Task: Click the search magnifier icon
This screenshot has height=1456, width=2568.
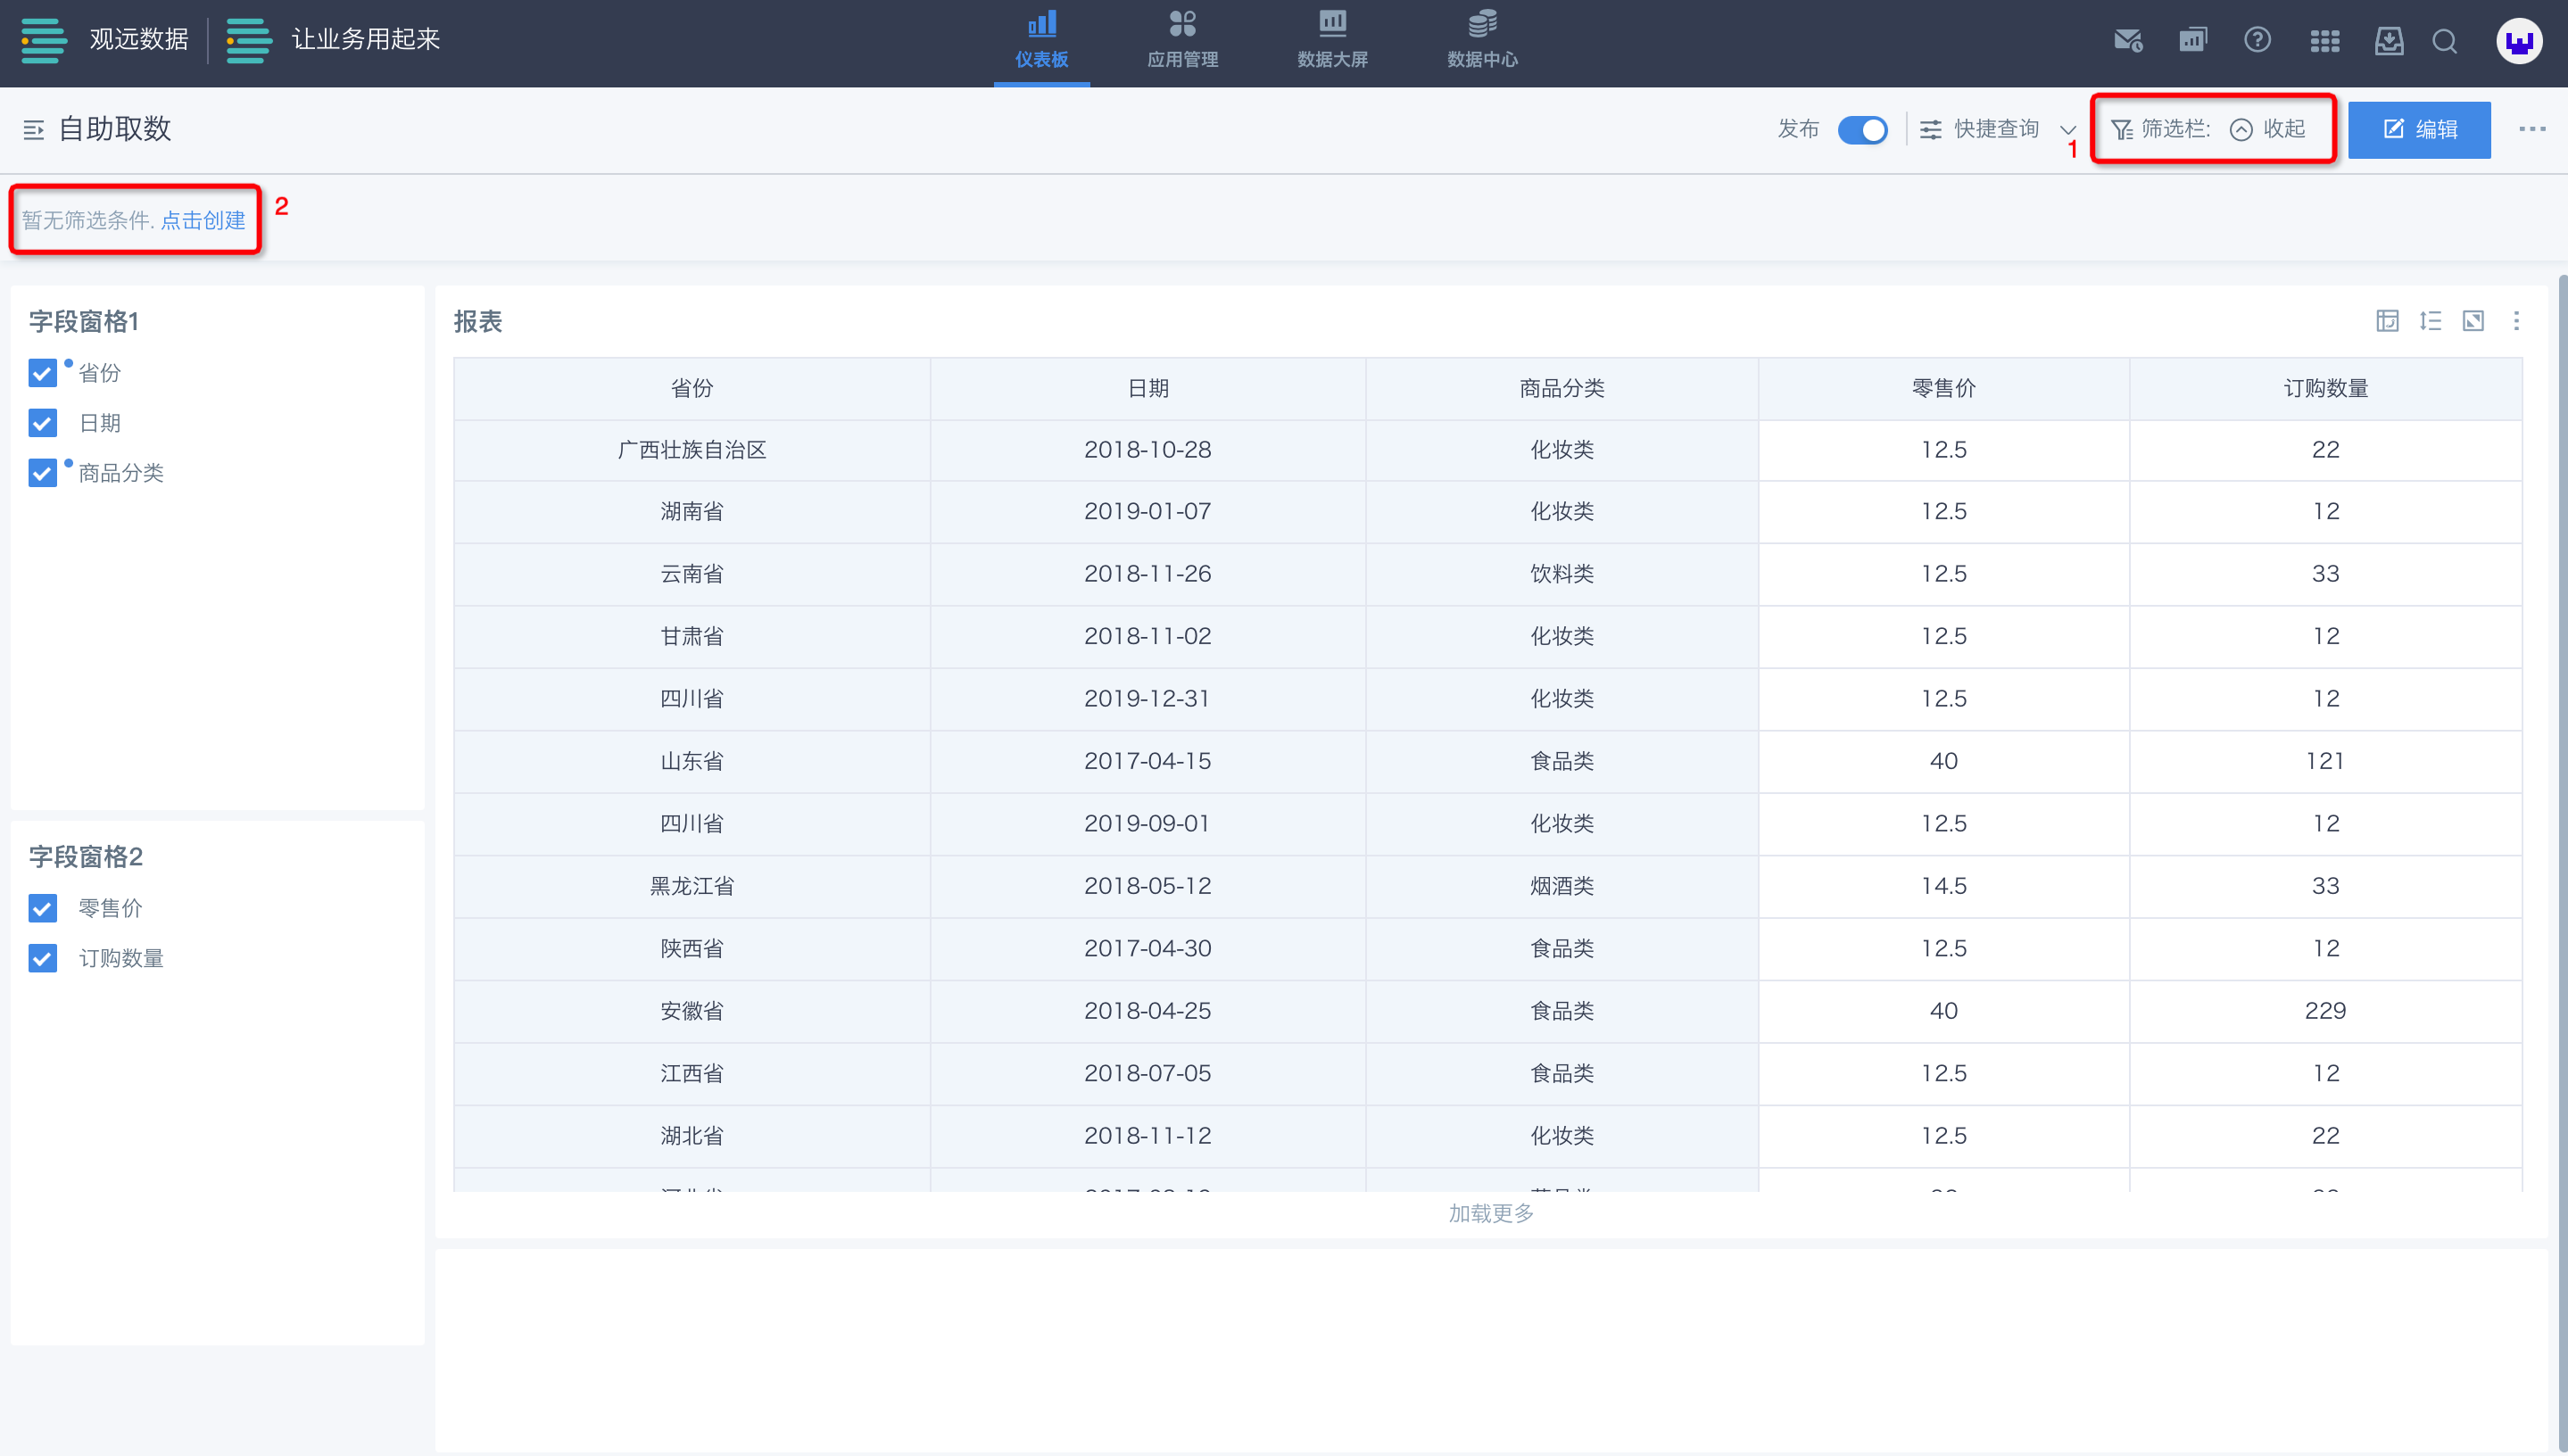Action: [2445, 41]
